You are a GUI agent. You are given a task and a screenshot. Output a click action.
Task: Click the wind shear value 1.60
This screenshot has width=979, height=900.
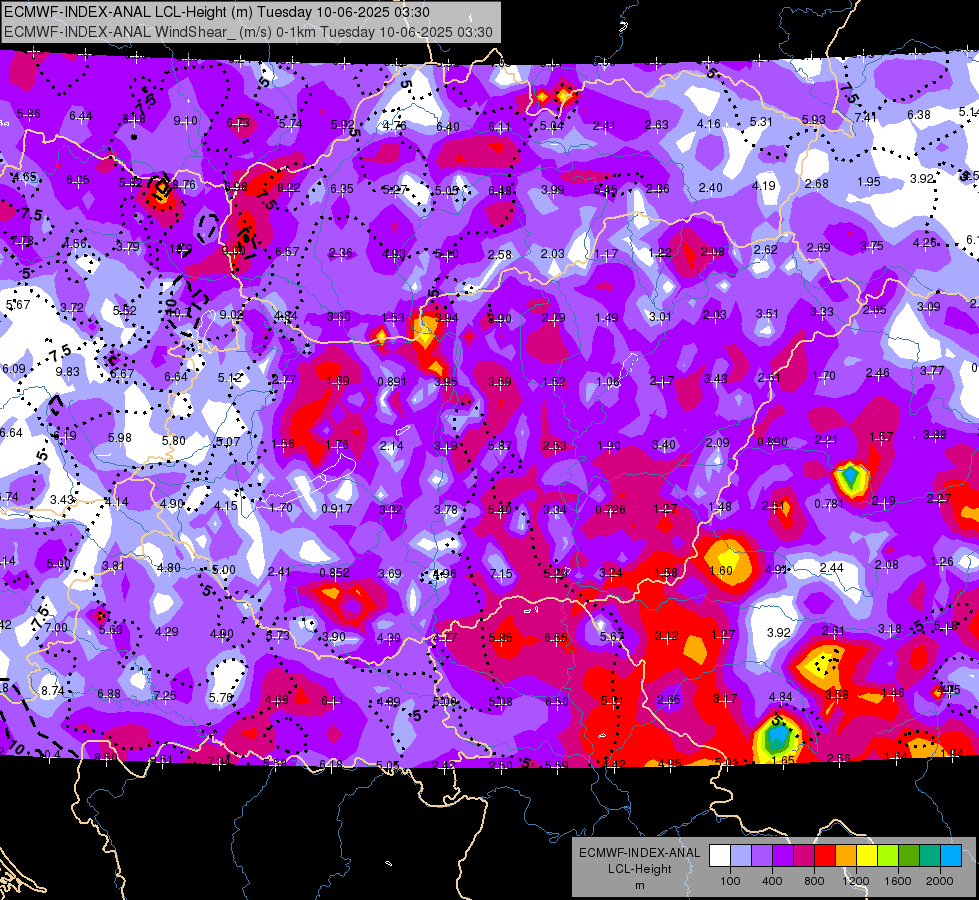coord(721,571)
